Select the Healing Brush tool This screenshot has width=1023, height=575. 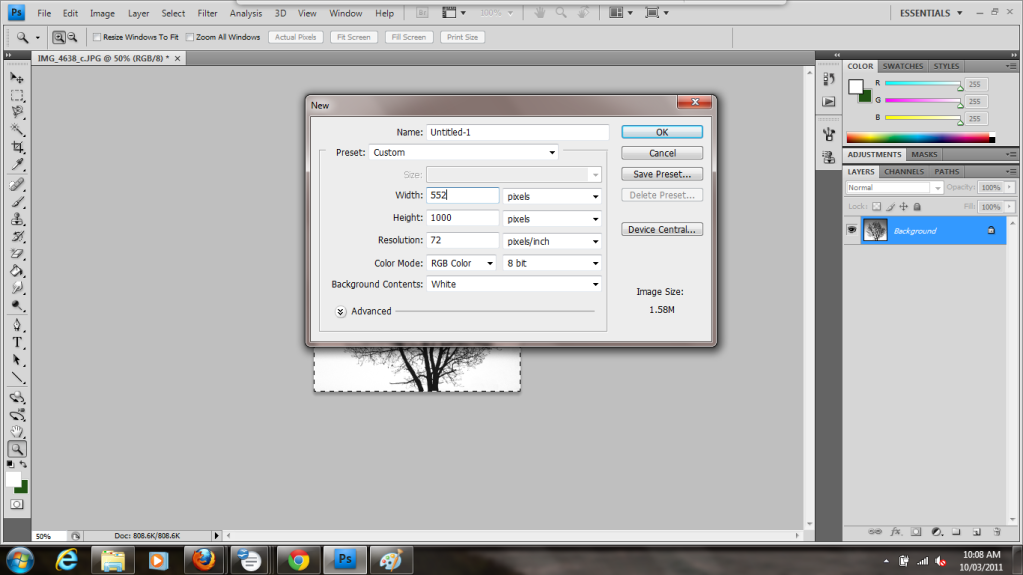click(x=17, y=185)
